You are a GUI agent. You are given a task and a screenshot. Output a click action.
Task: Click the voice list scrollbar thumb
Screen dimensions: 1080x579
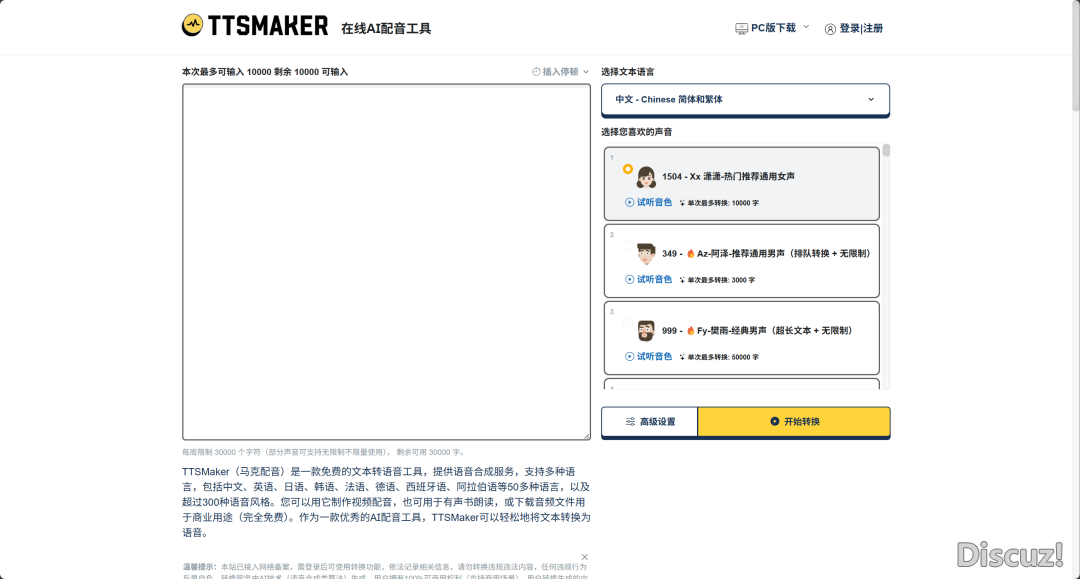pos(886,151)
